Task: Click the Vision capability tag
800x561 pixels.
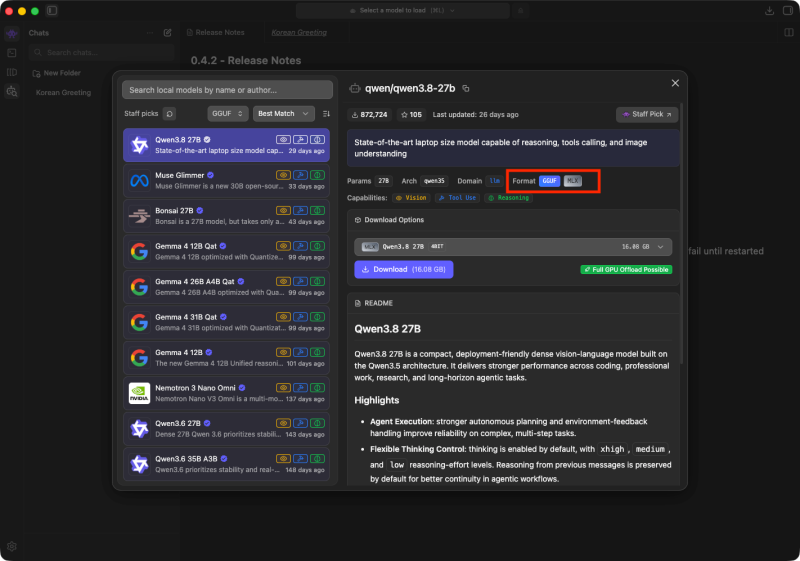Action: 411,198
